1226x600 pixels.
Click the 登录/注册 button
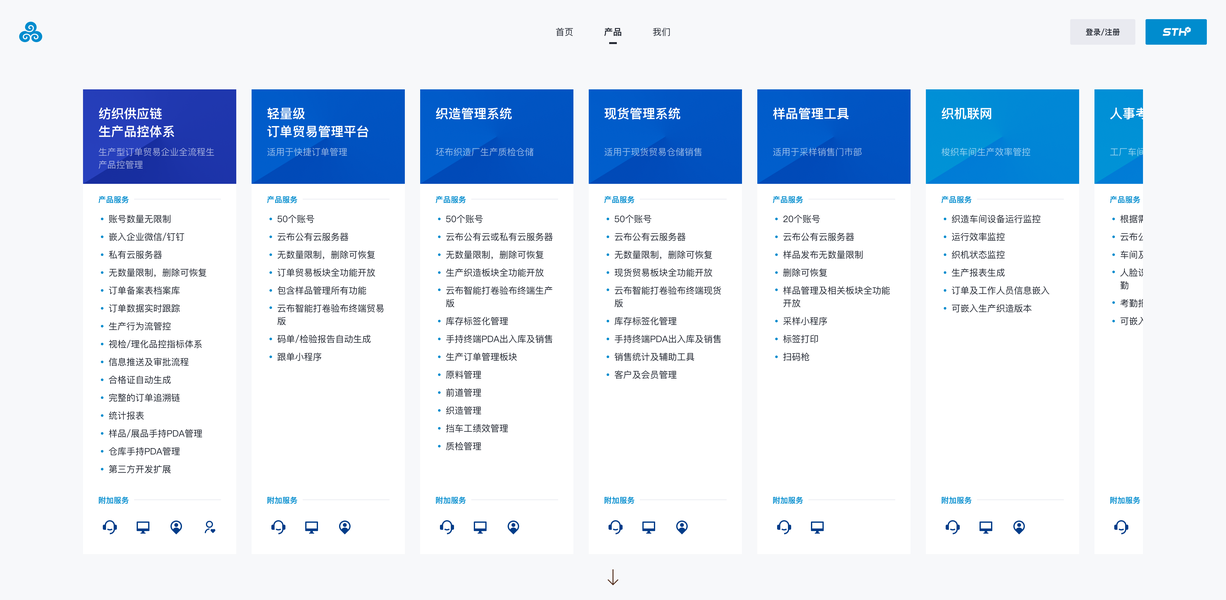1102,32
